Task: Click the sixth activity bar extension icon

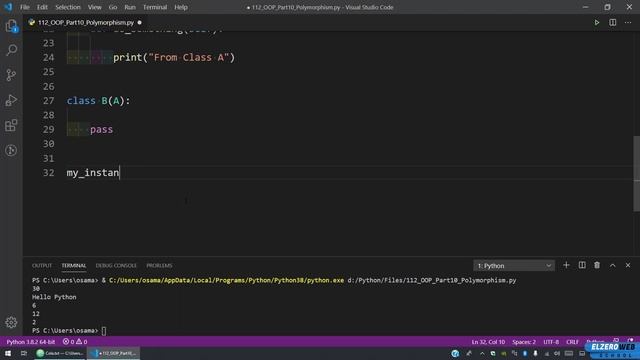Action: [11, 150]
